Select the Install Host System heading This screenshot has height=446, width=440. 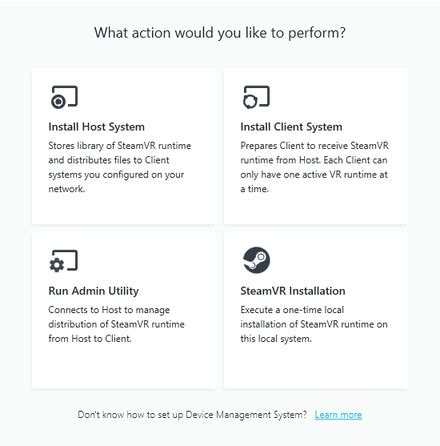(97, 127)
